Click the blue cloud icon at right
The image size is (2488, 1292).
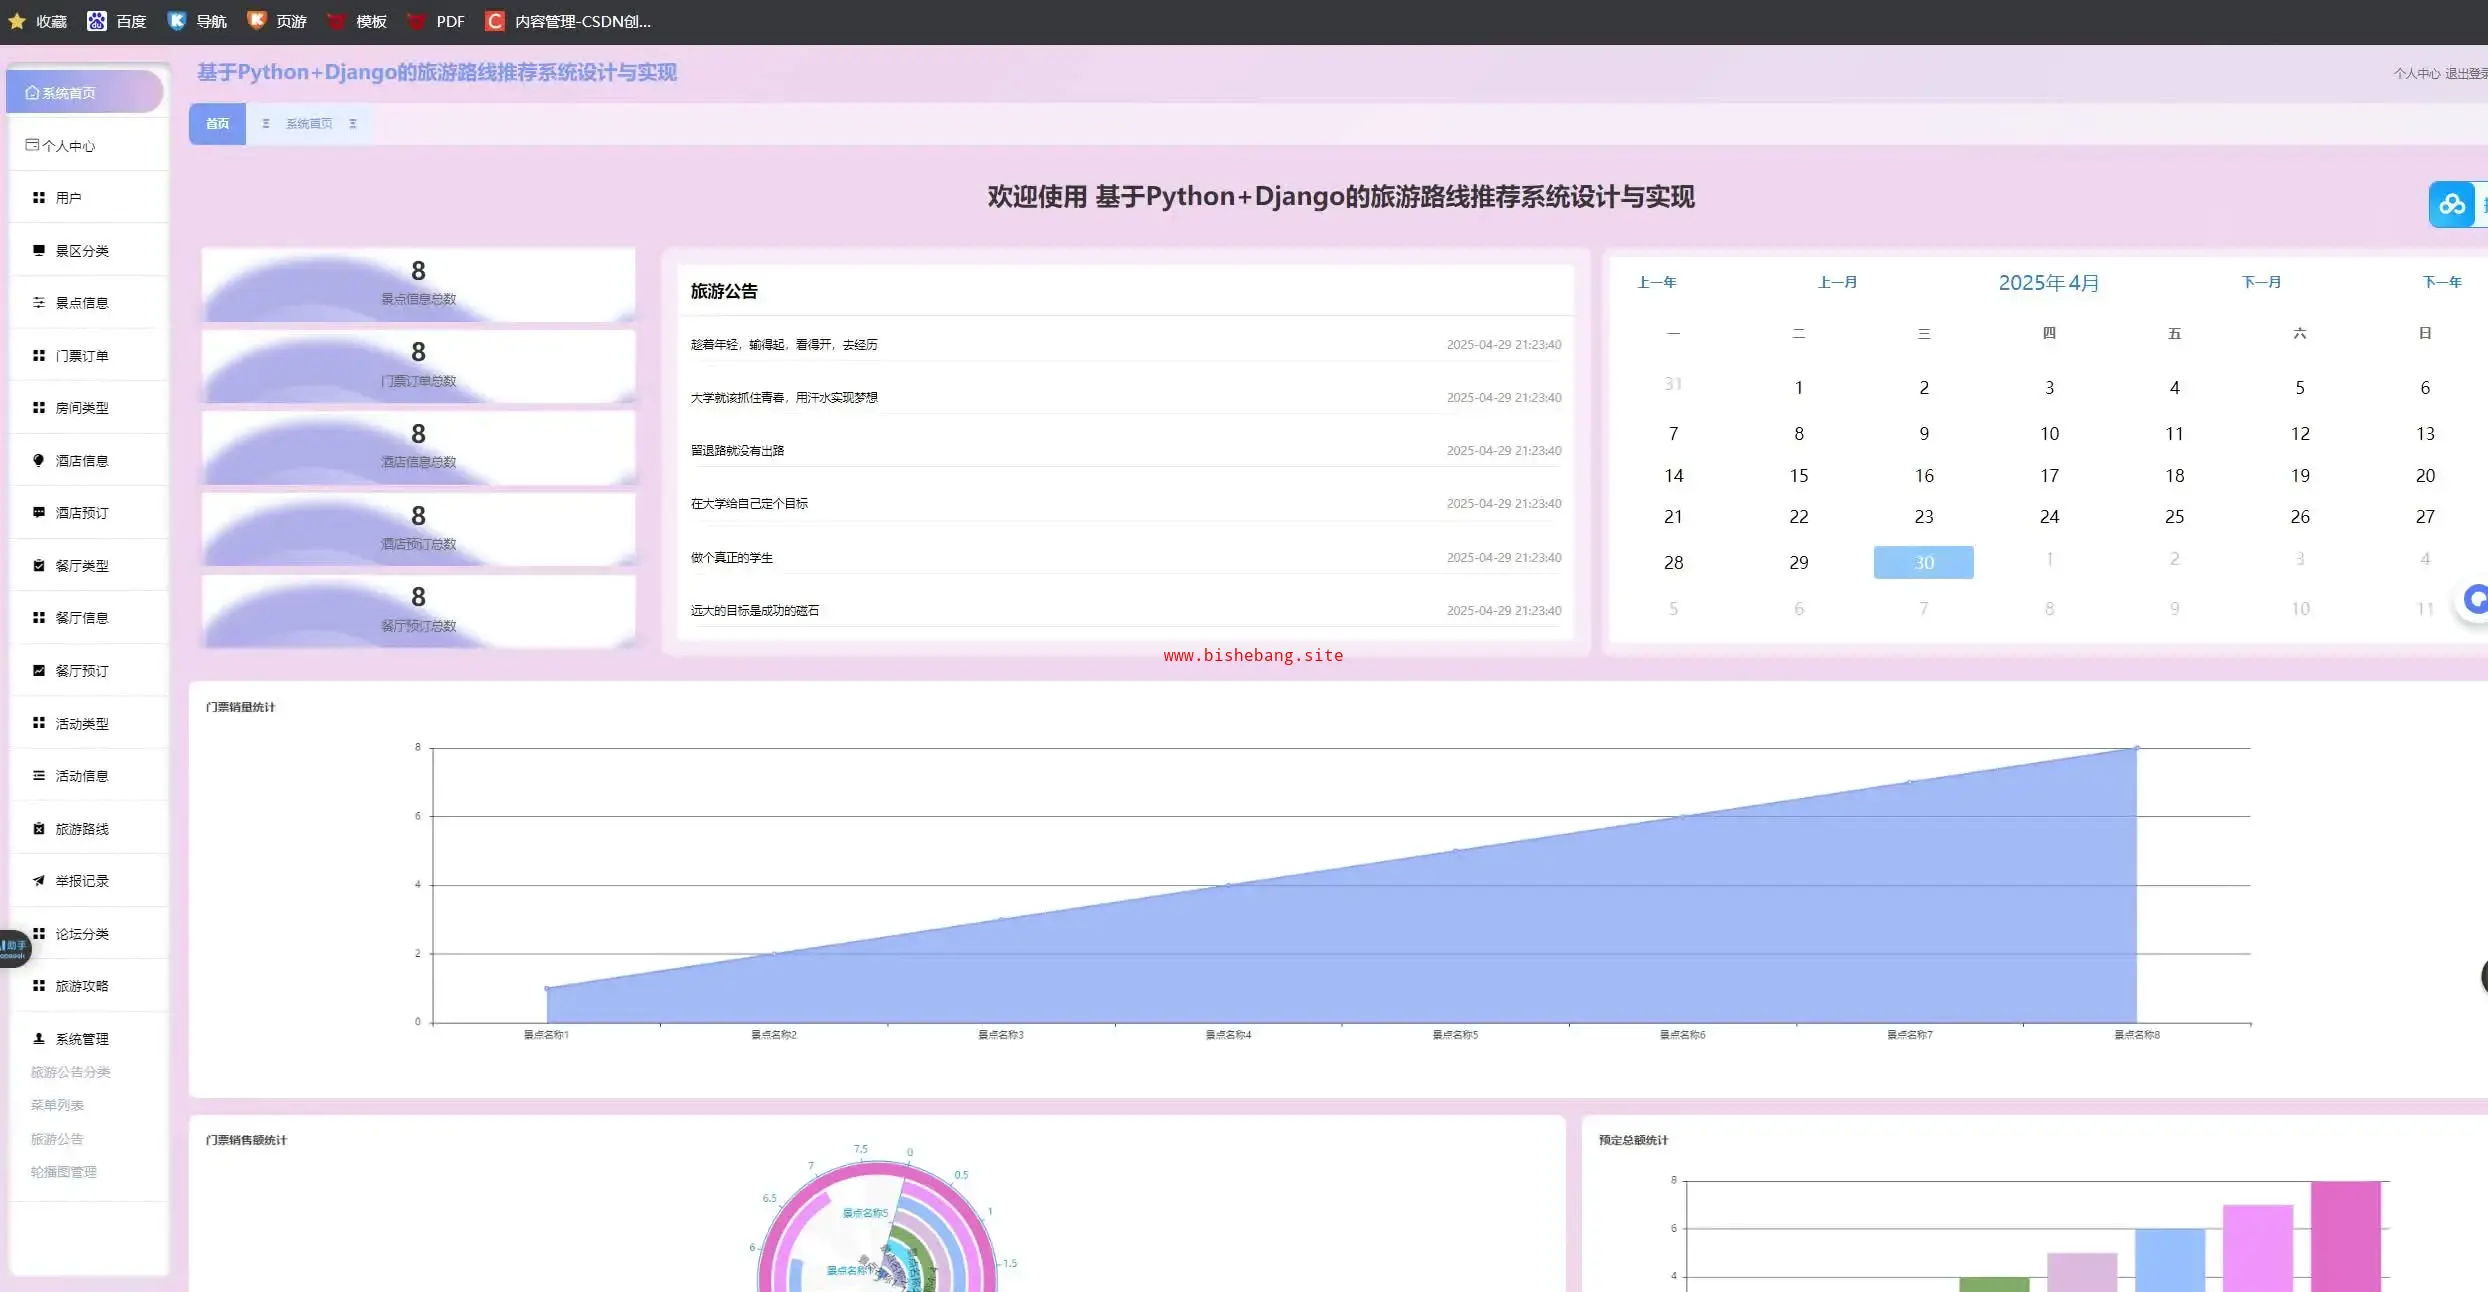pos(2451,205)
